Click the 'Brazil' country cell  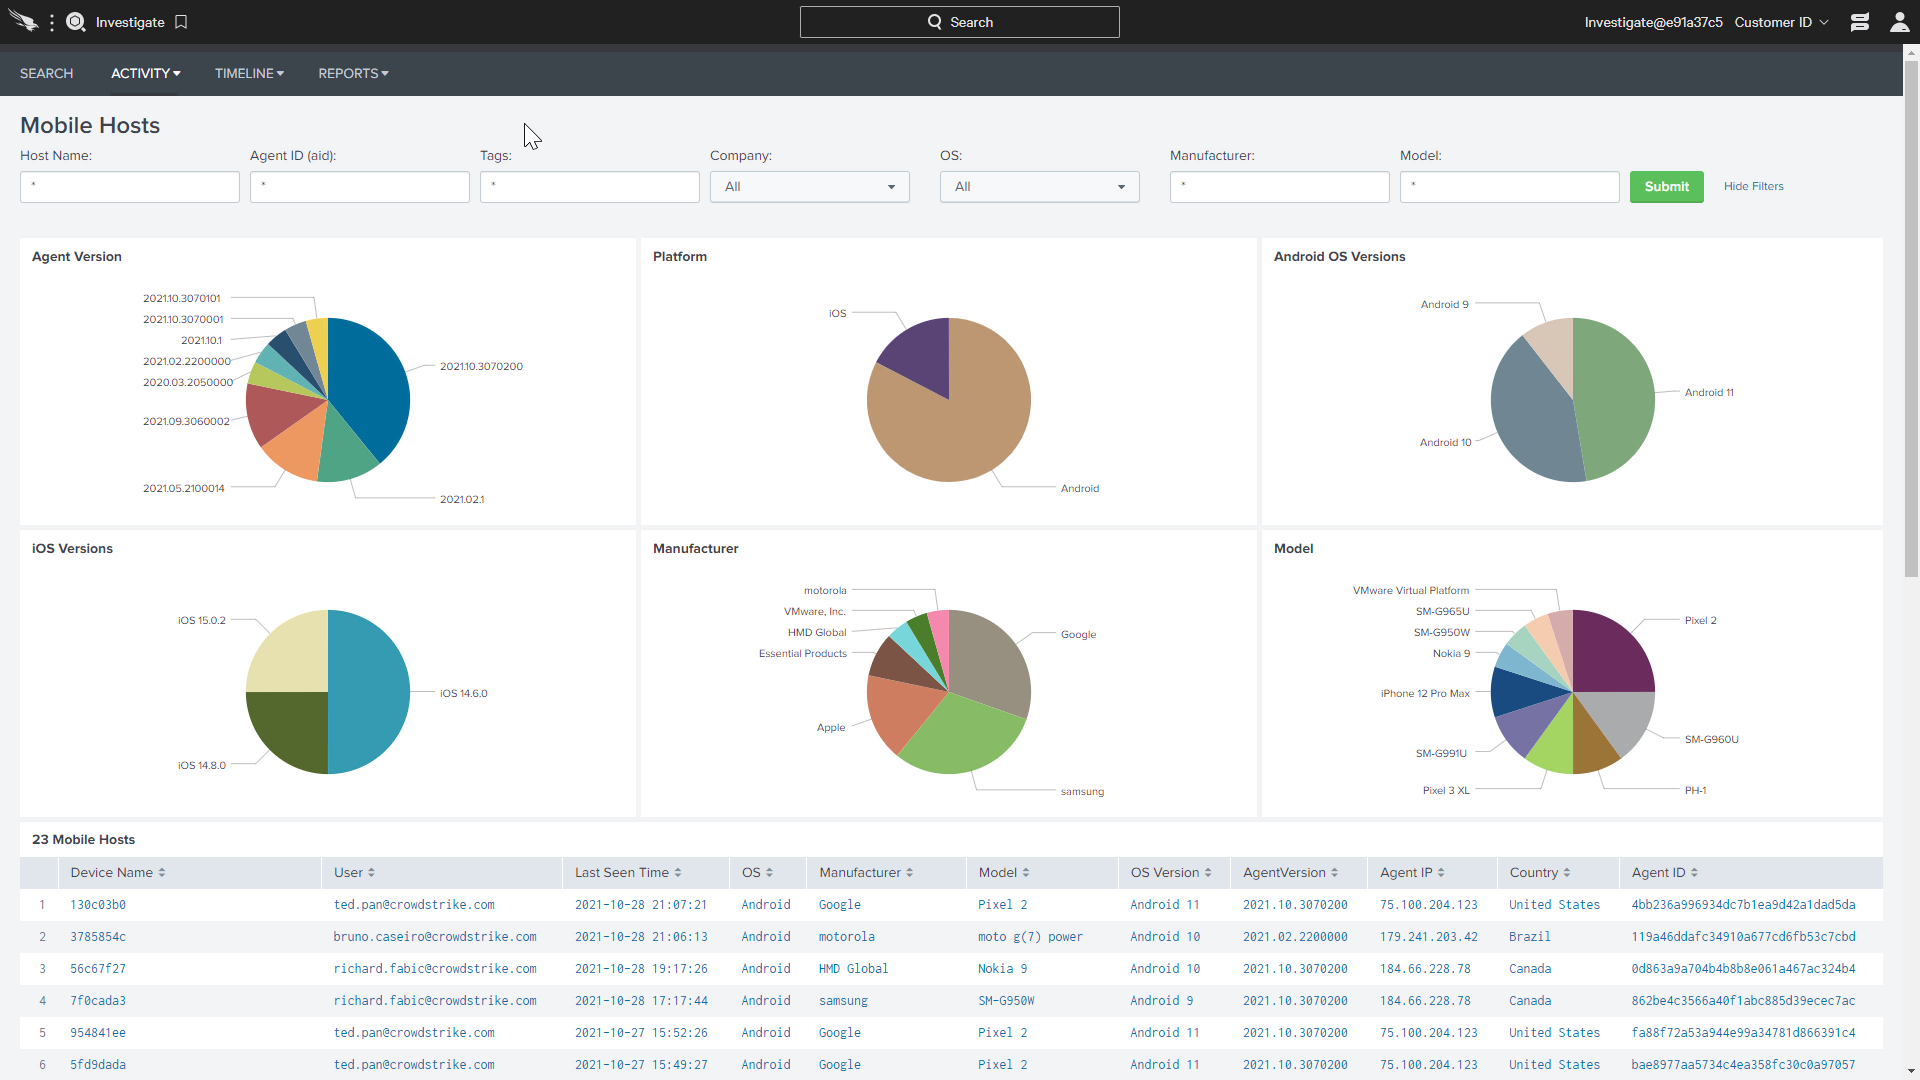[1530, 937]
